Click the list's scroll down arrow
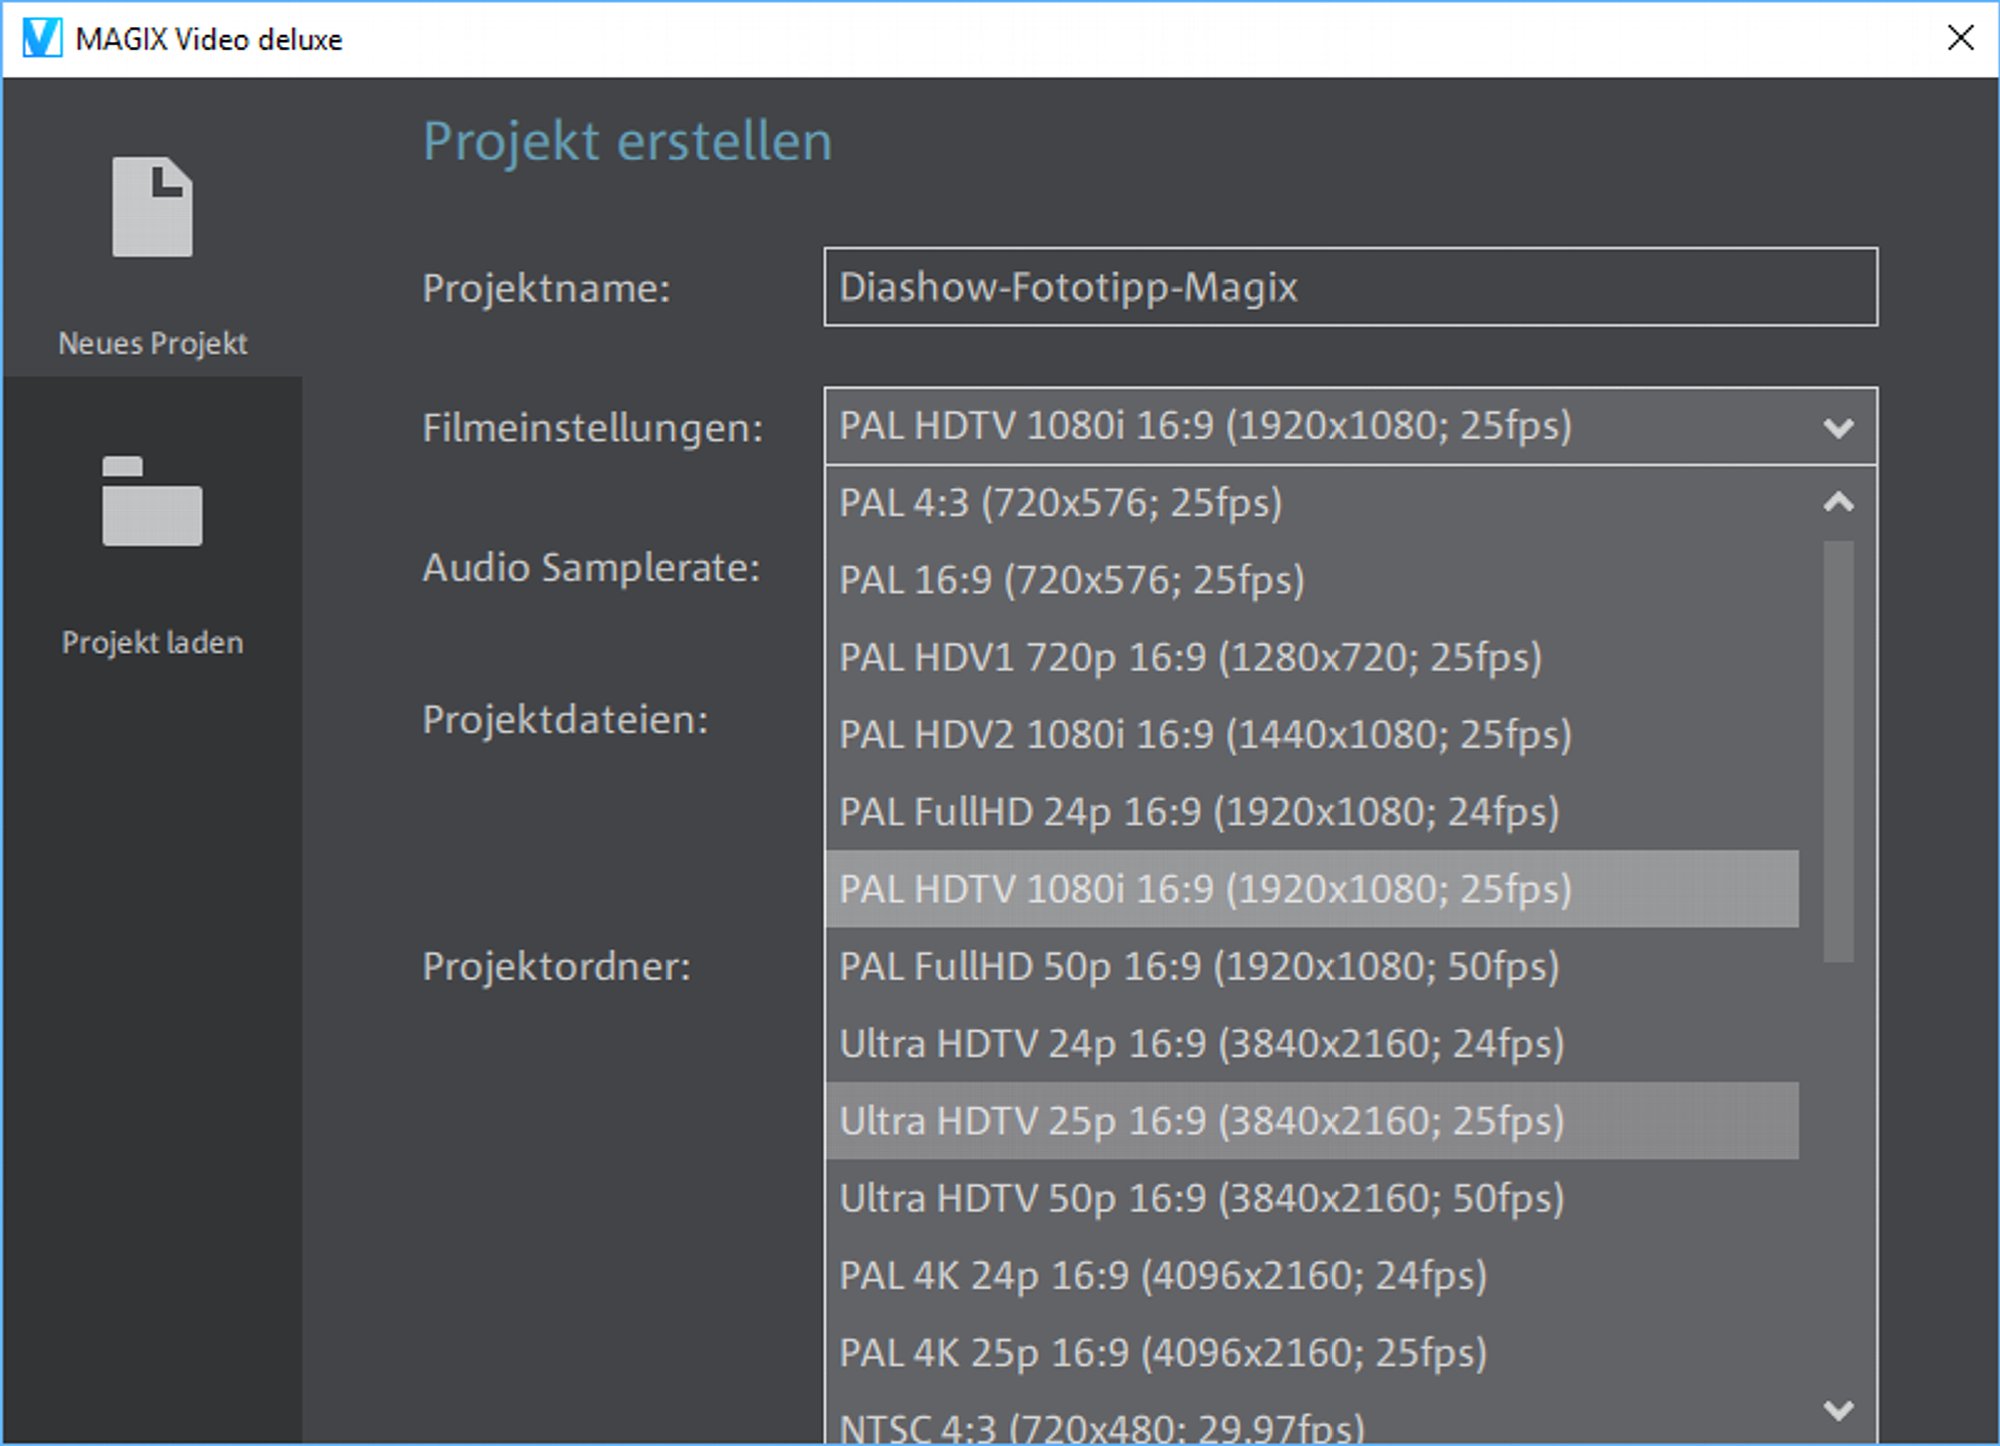This screenshot has height=1446, width=2000. (x=1838, y=1410)
